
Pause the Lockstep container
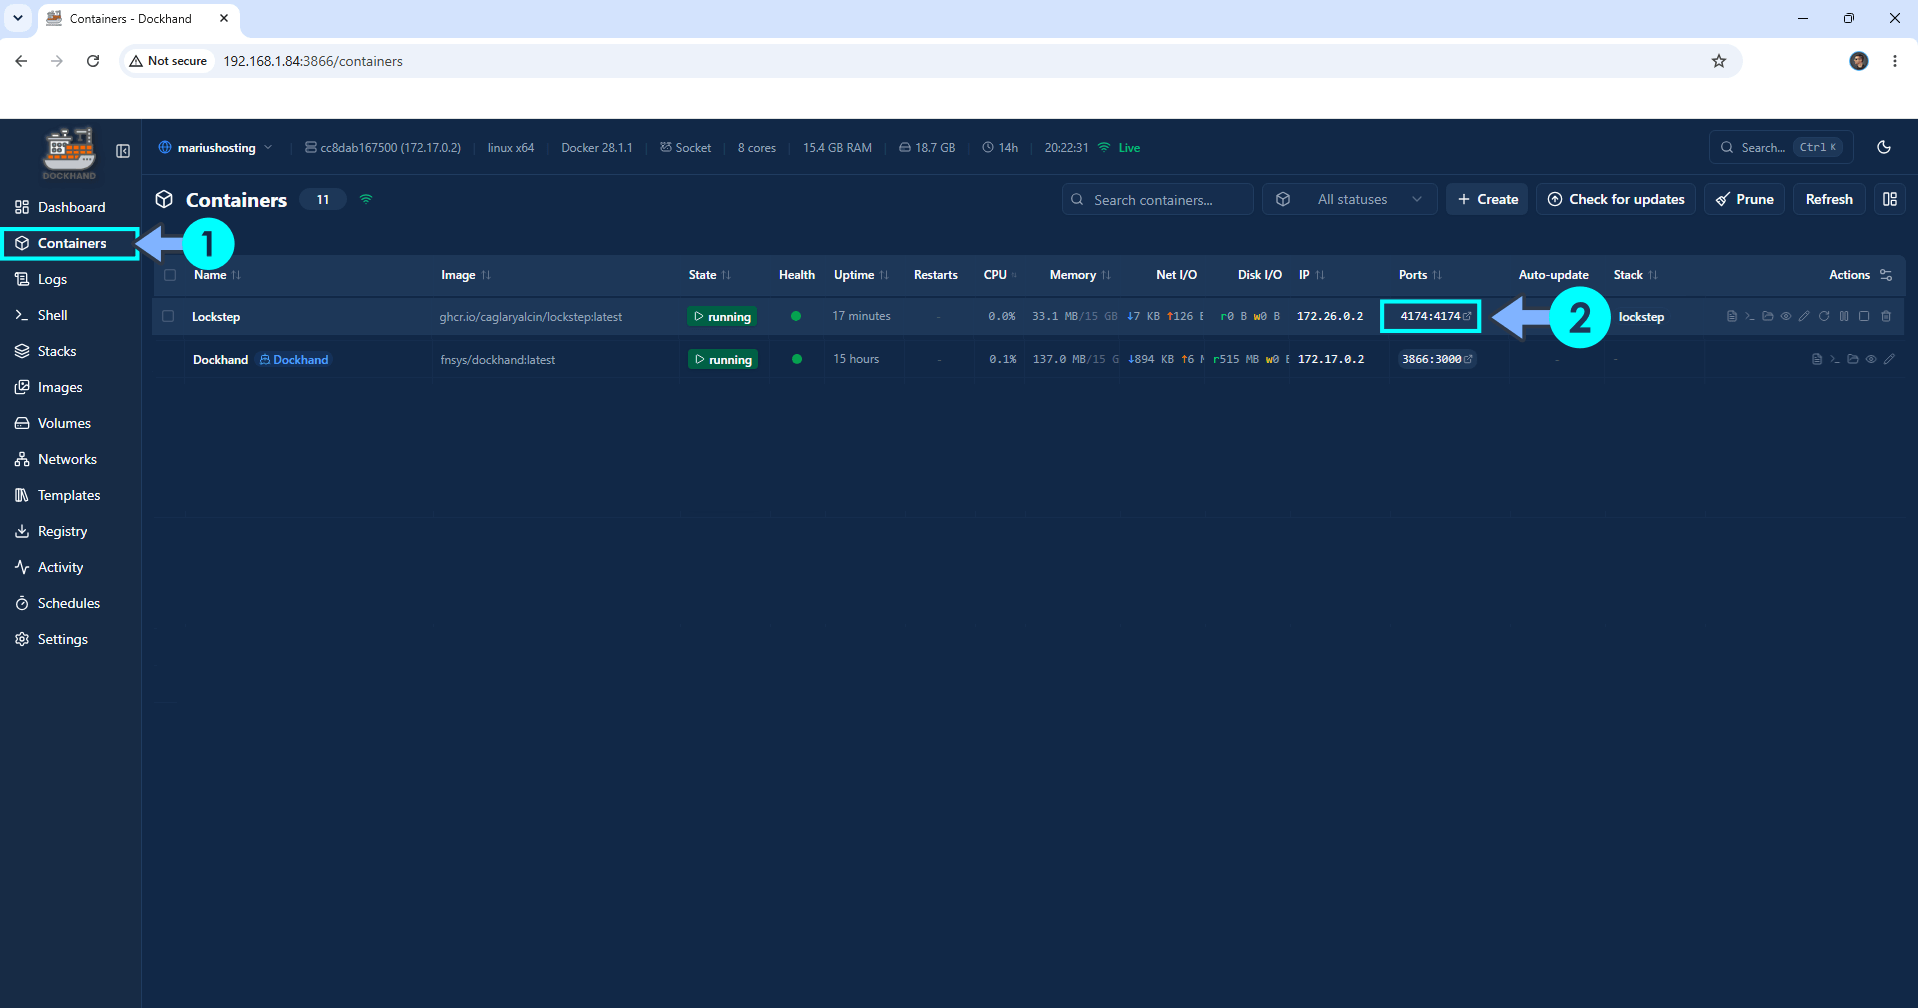[x=1844, y=316]
